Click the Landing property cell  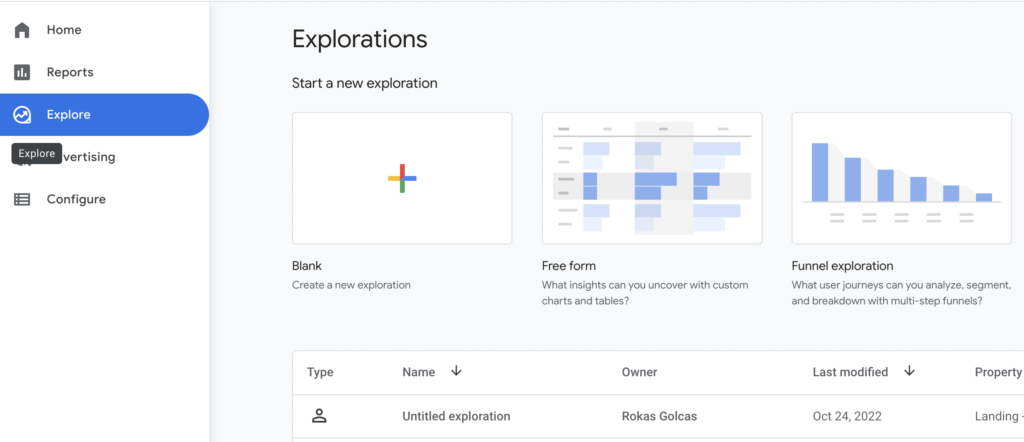tap(999, 416)
